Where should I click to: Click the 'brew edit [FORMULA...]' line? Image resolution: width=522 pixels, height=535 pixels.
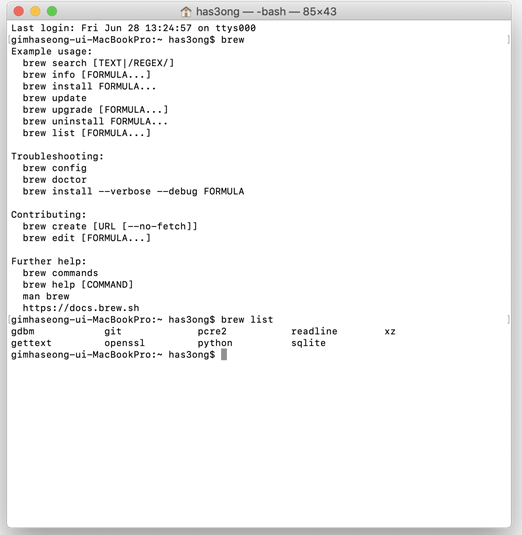point(87,238)
